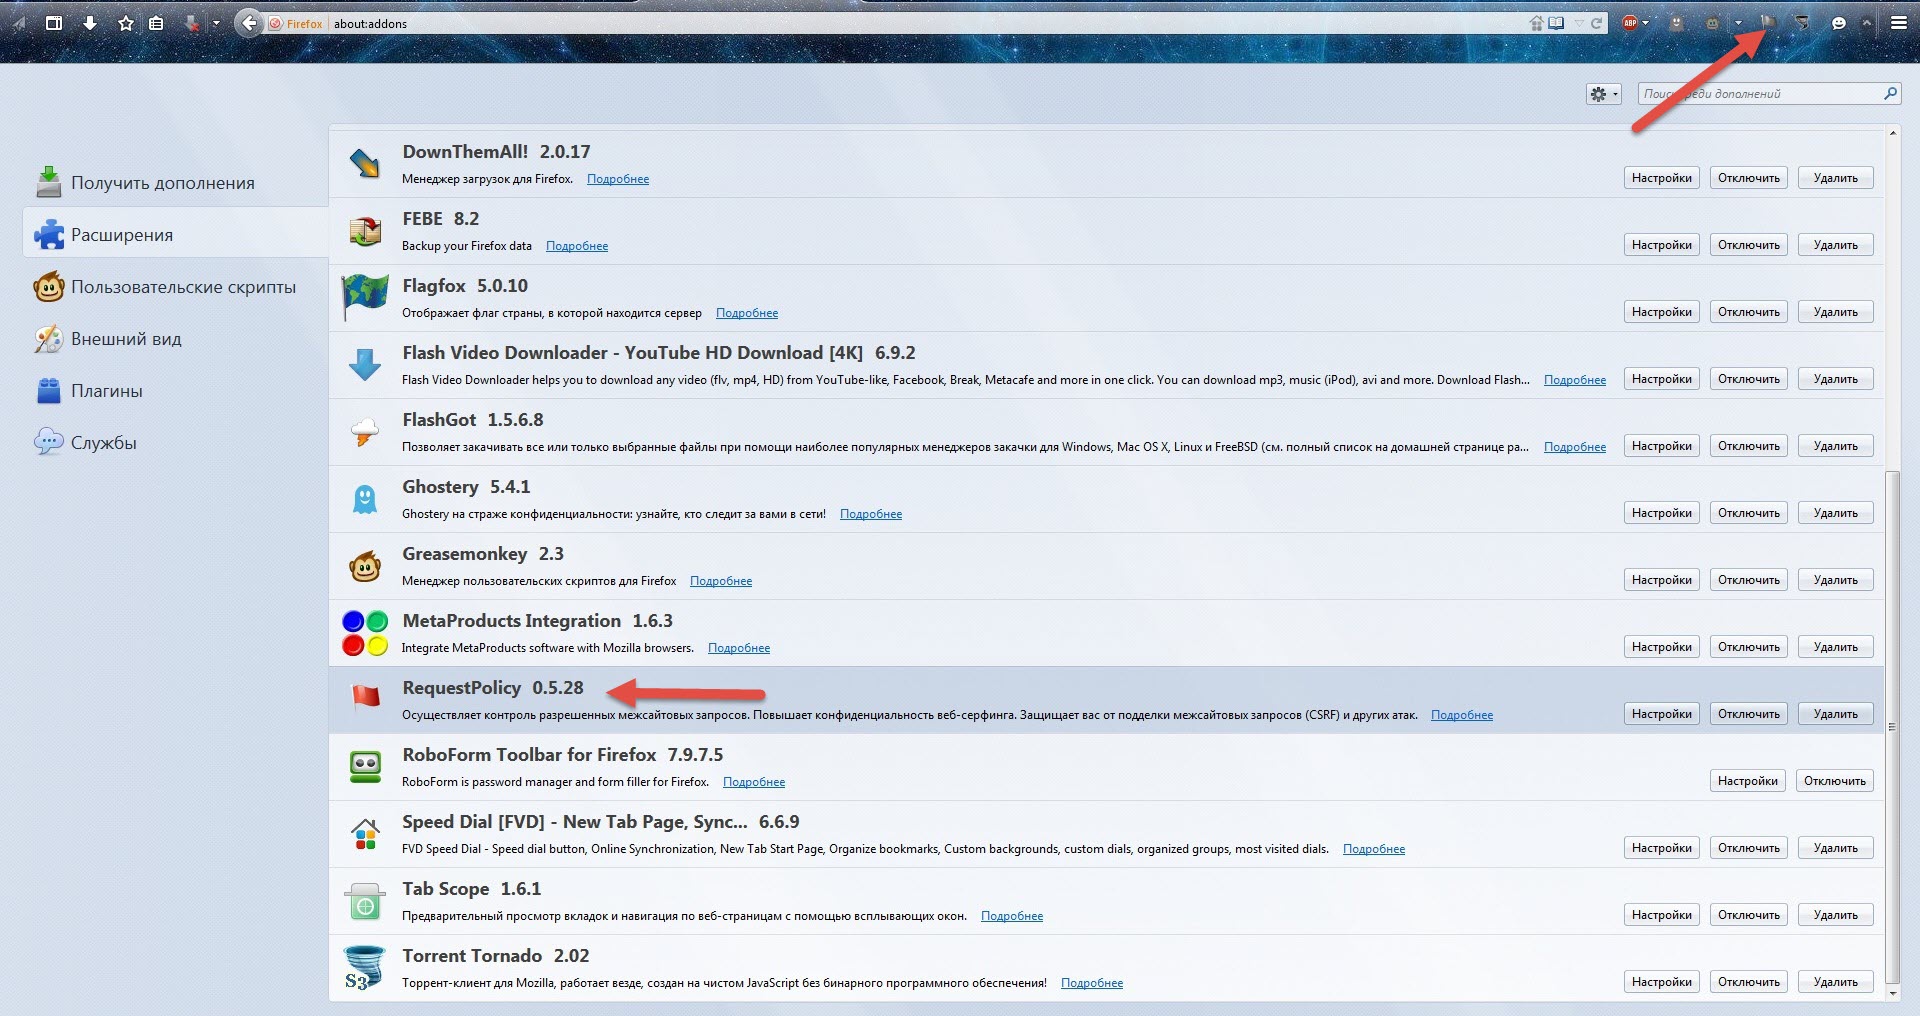Screen dimensions: 1920x1016
Task: Click the Torrent Tornado toolbar icon
Action: [x=1802, y=22]
